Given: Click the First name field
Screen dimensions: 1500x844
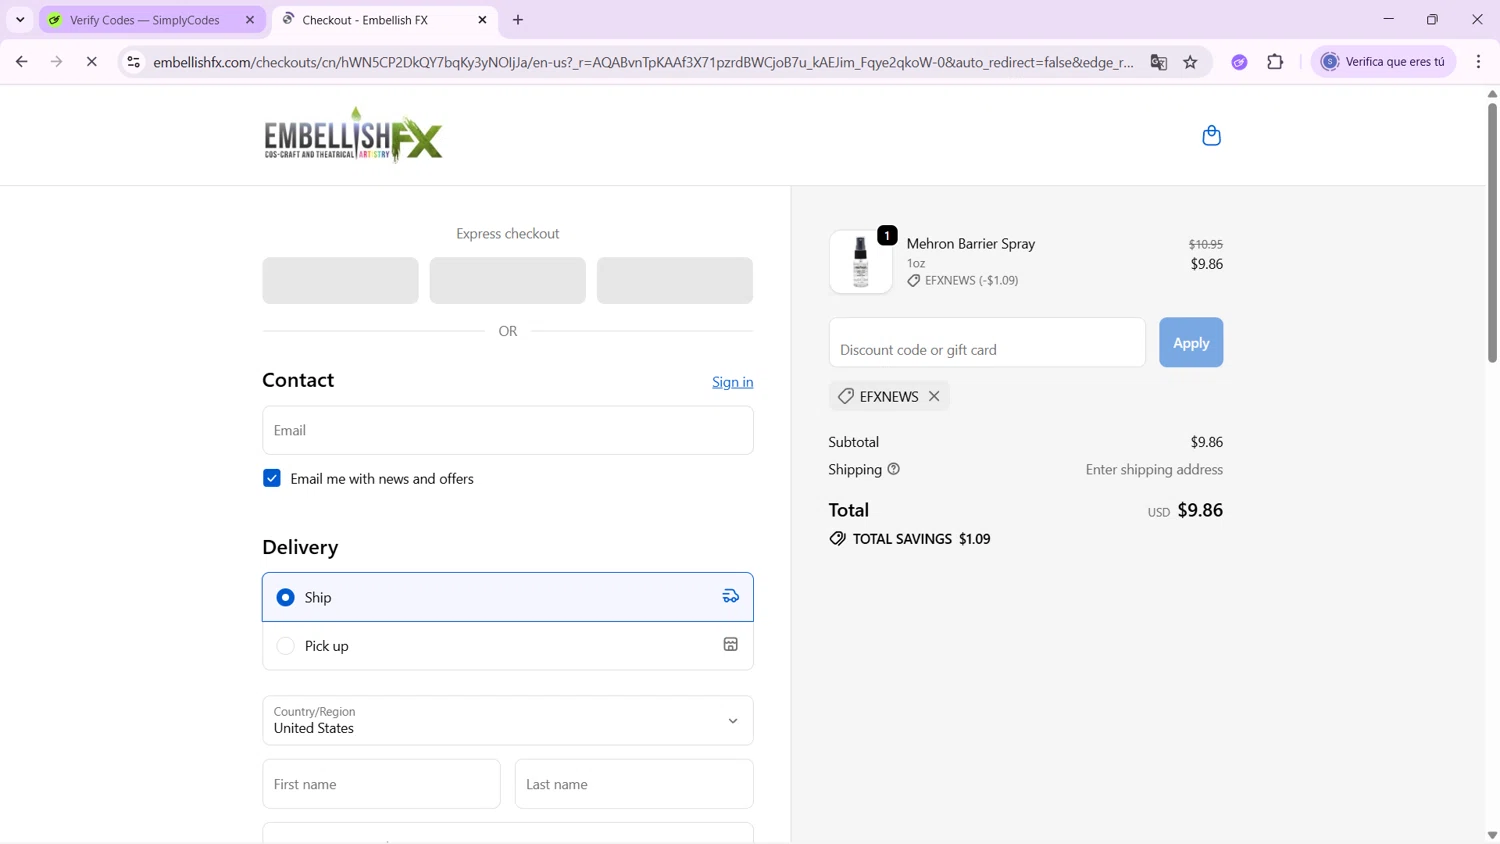Looking at the screenshot, I should [x=381, y=784].
